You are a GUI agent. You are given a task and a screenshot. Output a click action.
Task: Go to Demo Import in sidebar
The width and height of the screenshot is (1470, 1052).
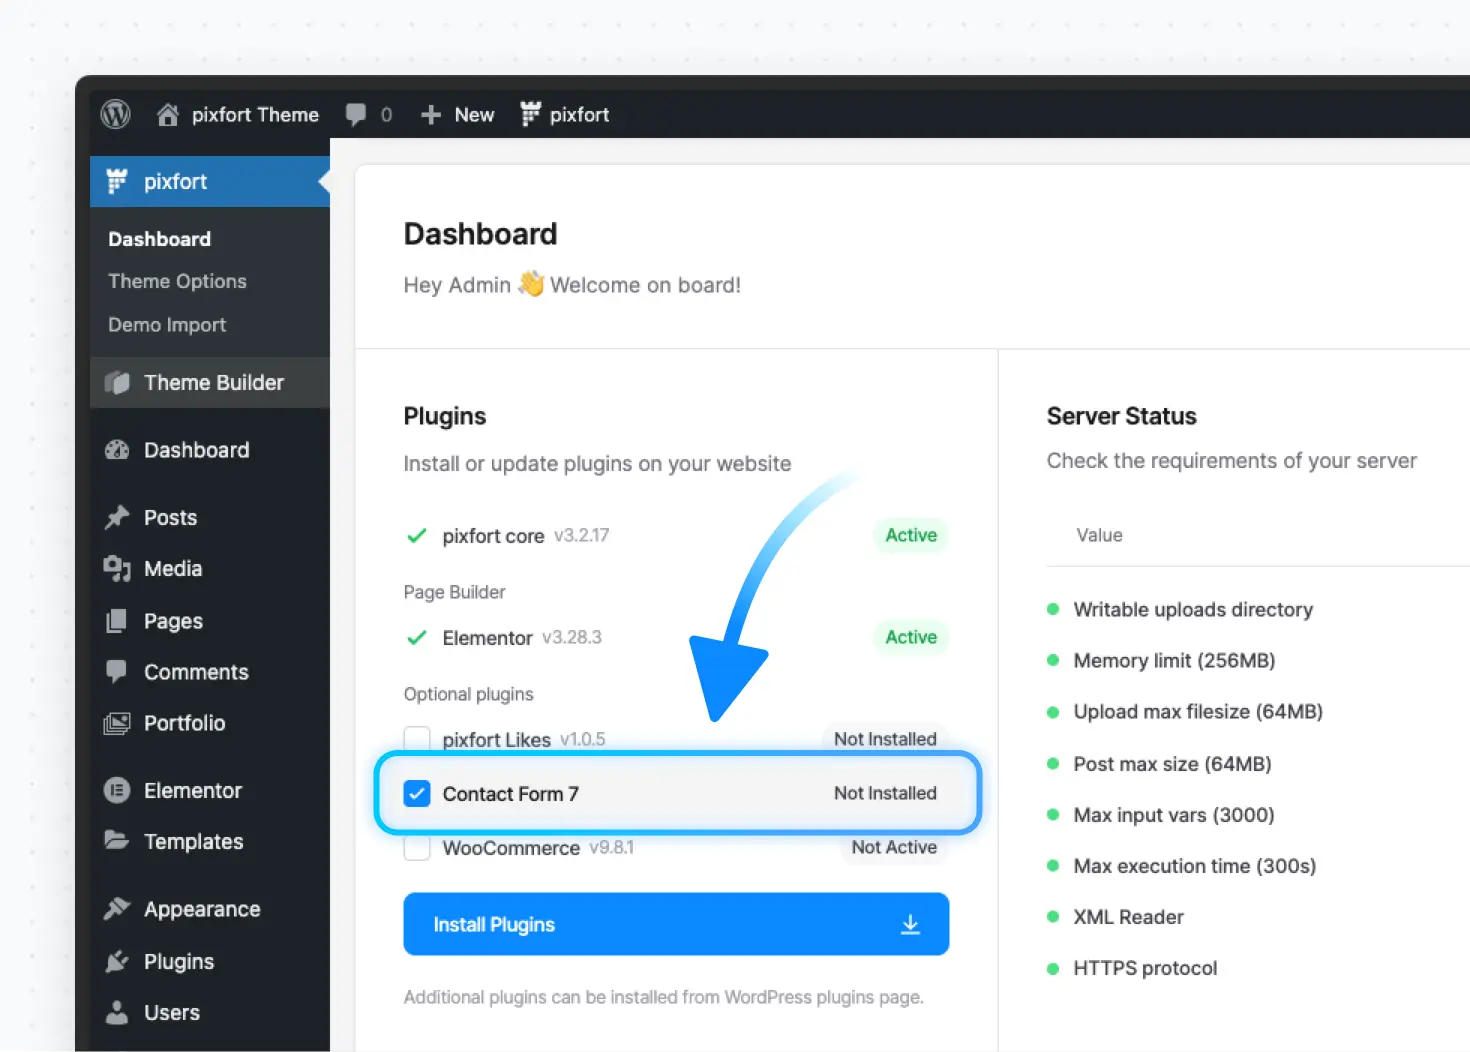167,325
